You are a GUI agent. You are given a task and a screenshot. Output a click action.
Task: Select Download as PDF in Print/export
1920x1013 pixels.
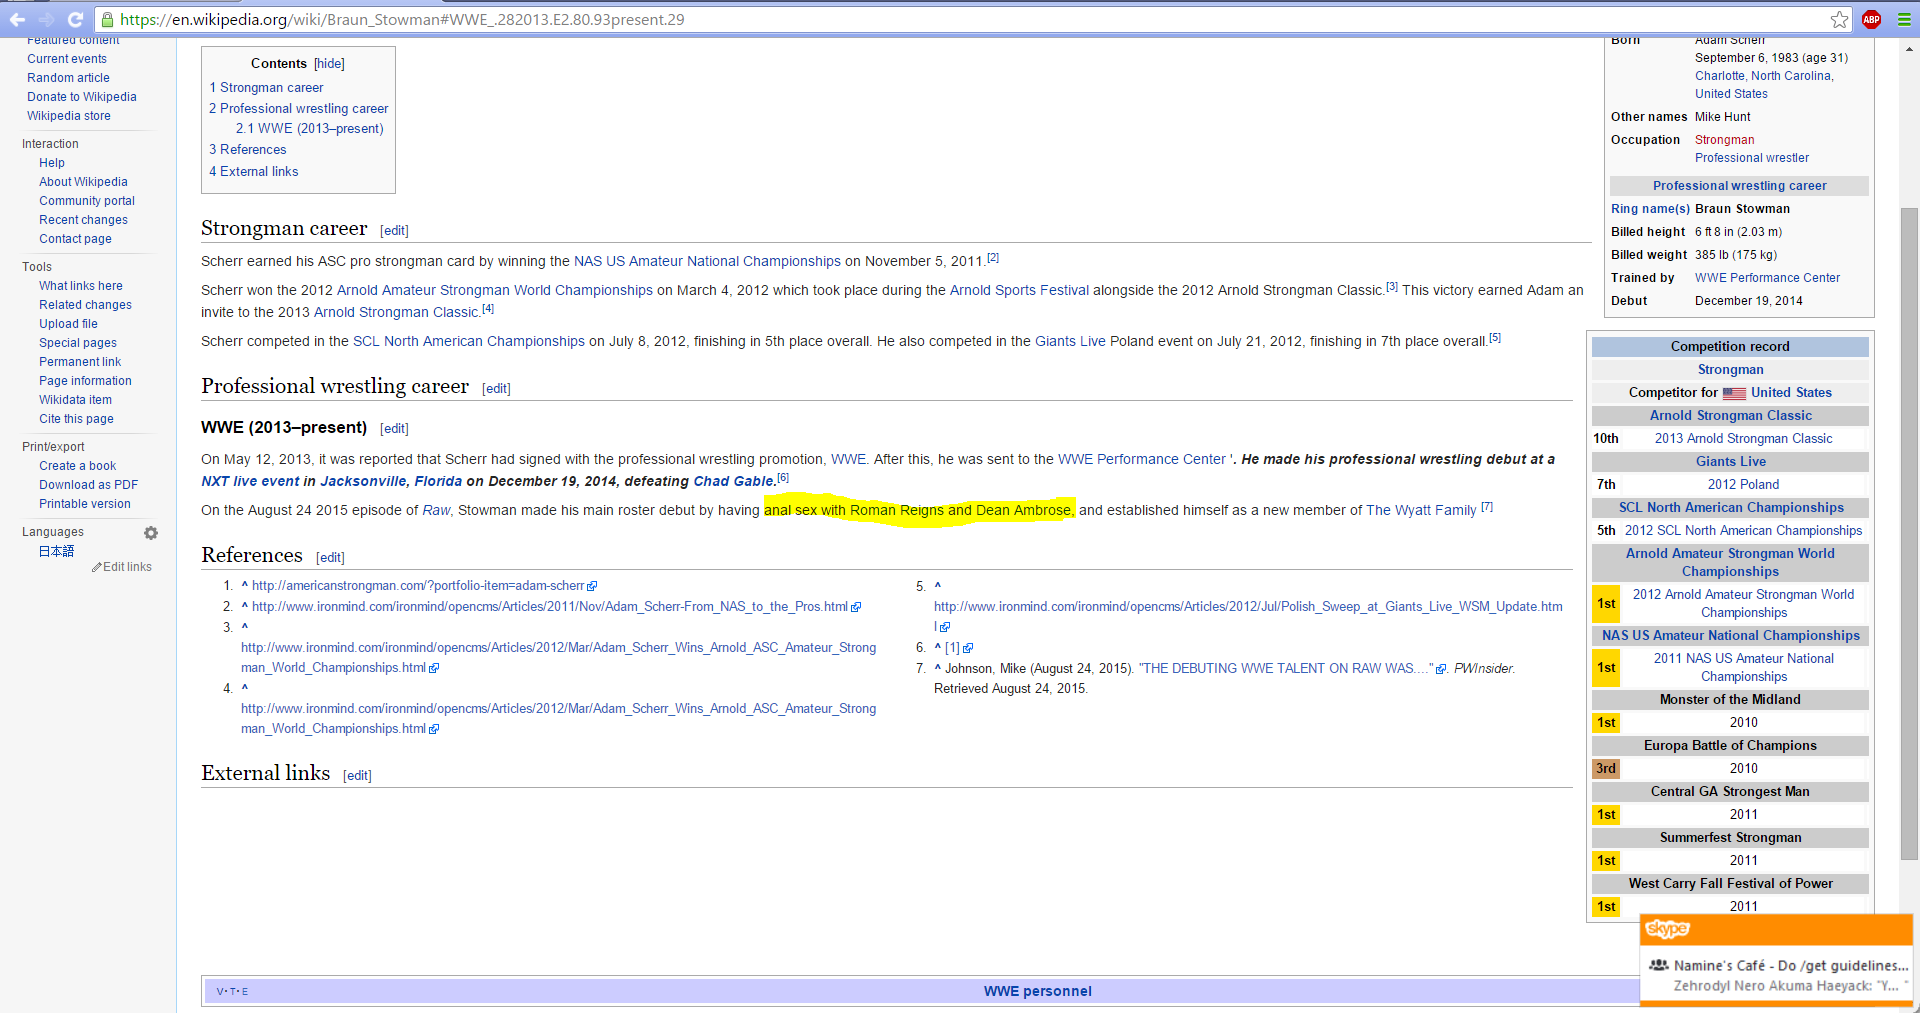(x=88, y=485)
